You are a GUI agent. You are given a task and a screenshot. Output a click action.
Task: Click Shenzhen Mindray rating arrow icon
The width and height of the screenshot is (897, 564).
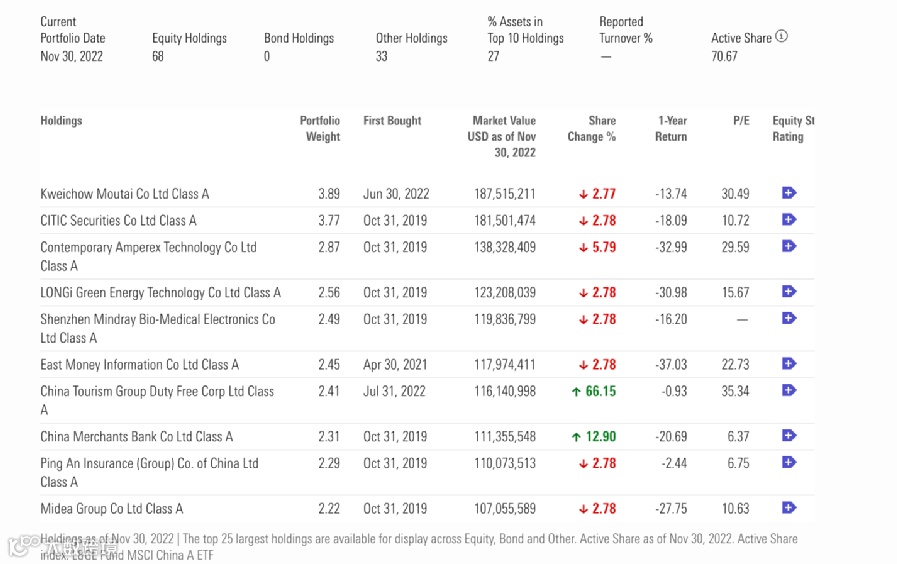(788, 318)
